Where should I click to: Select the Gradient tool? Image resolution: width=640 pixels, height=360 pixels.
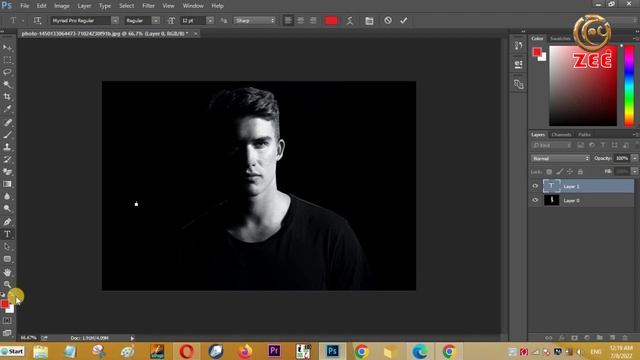[x=7, y=184]
